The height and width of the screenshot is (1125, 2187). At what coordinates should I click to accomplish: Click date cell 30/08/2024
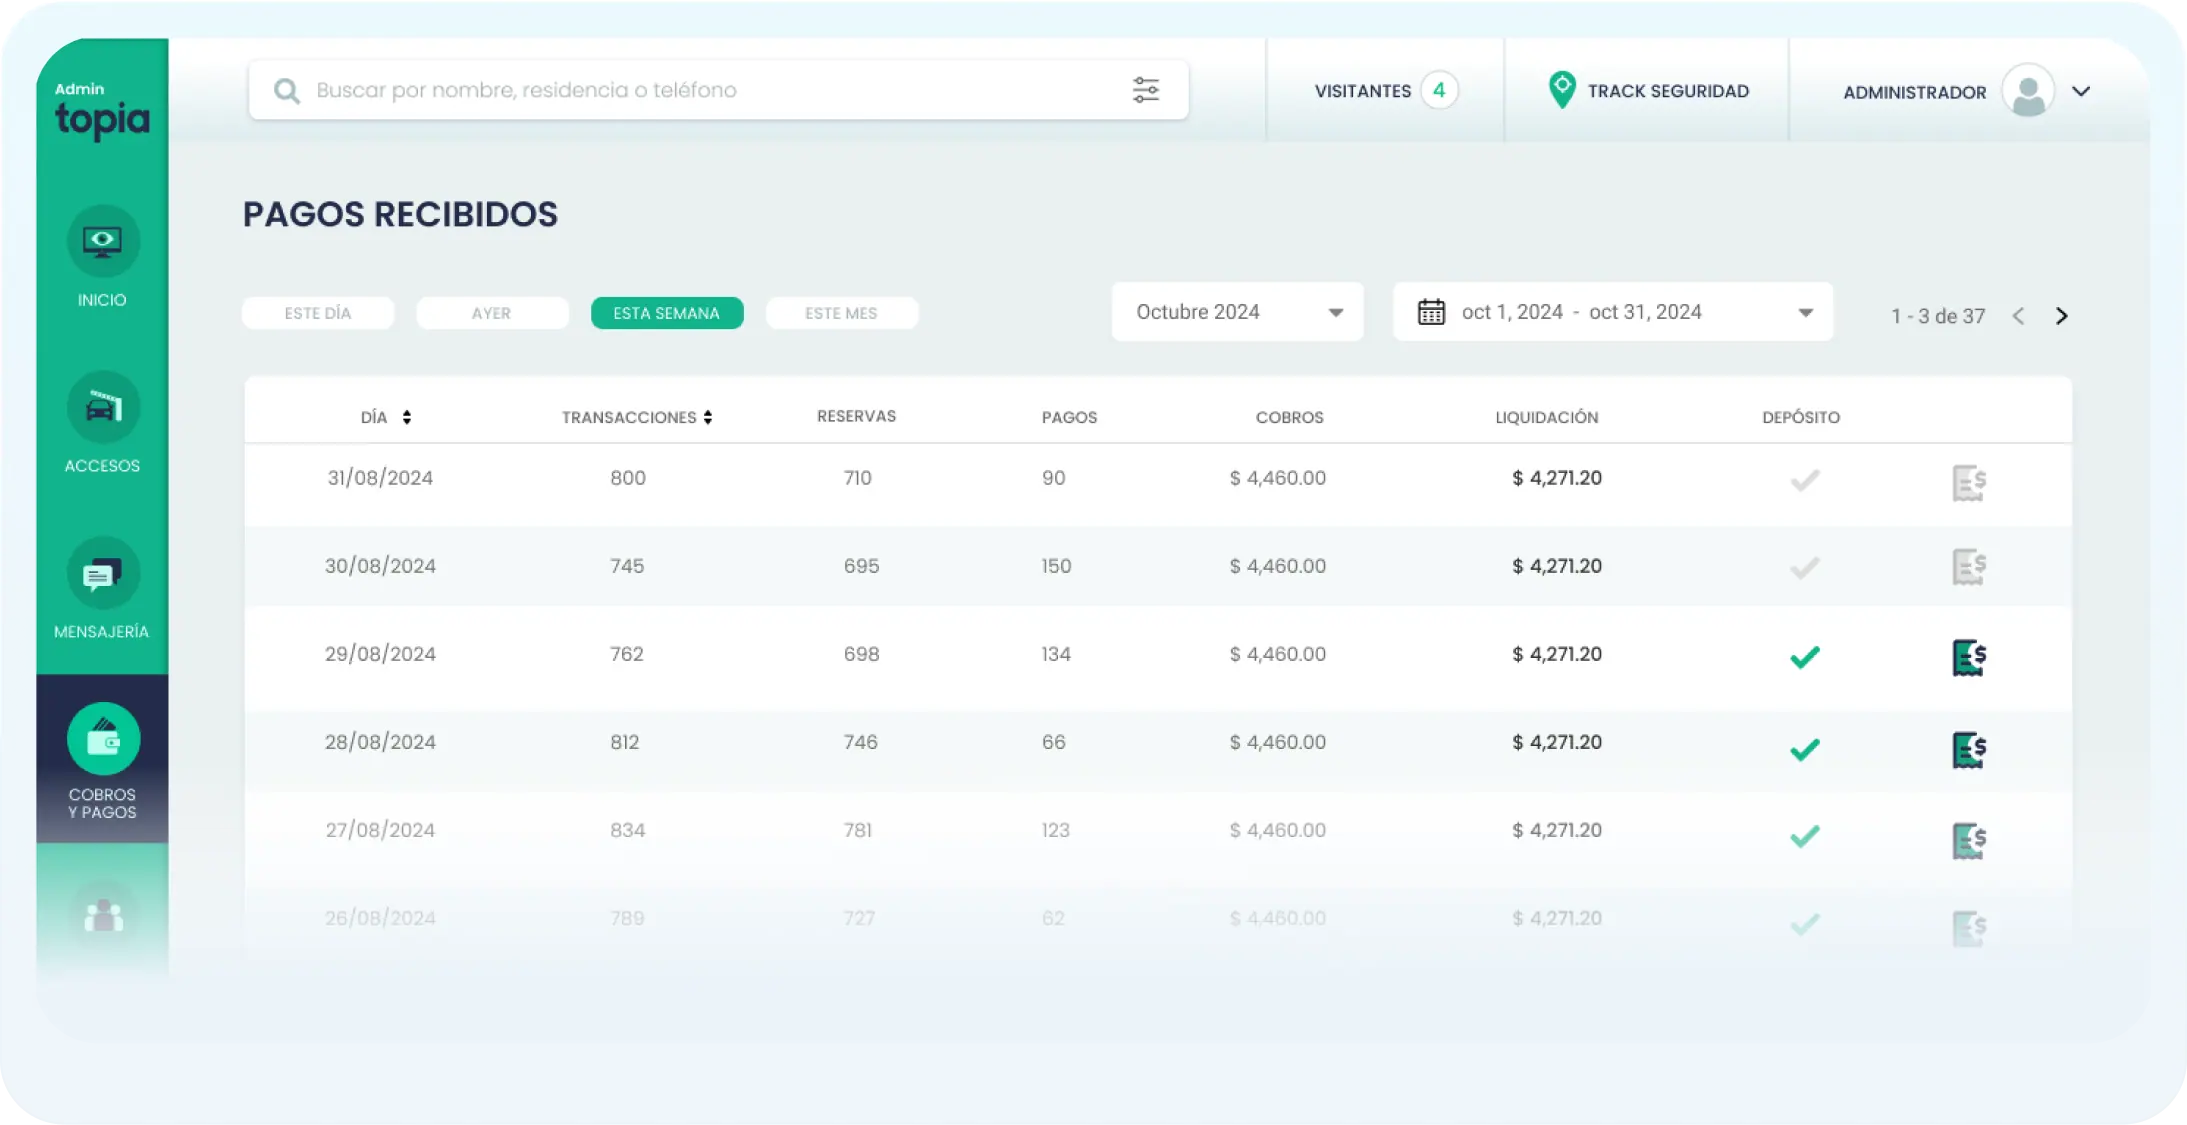point(380,566)
